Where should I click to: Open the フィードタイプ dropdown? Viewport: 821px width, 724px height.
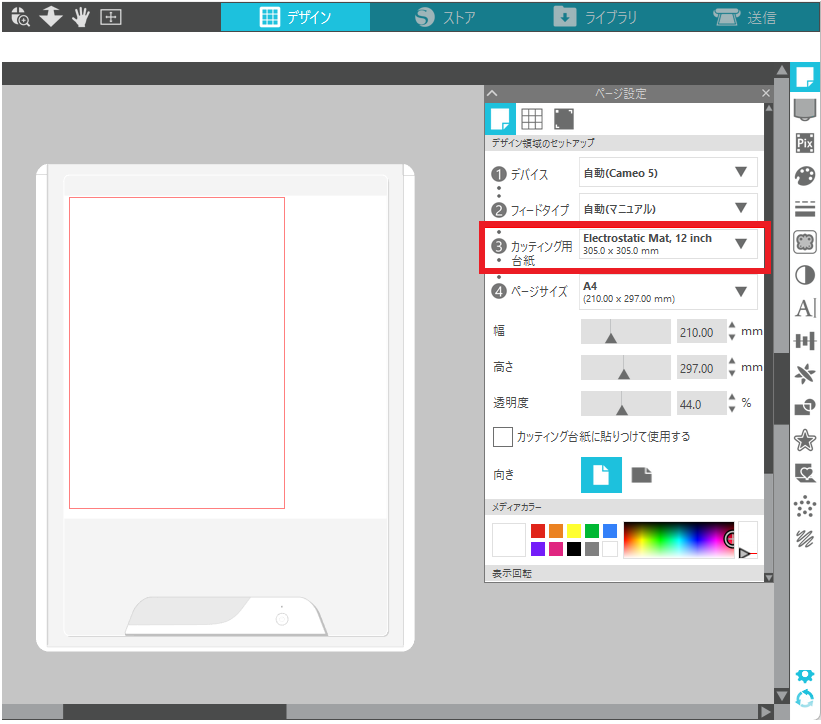click(x=668, y=209)
